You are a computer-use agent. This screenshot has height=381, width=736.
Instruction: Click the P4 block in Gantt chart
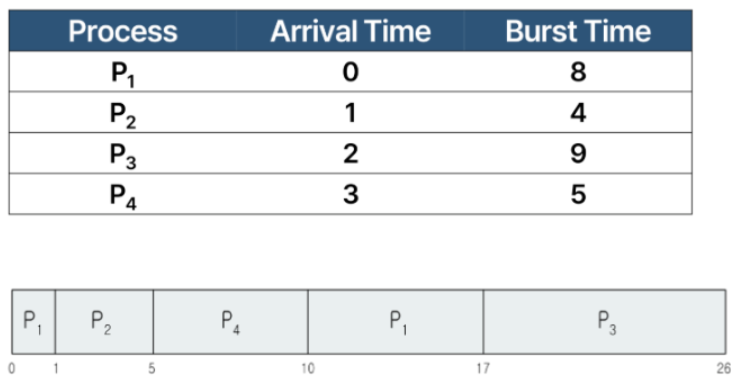[230, 322]
